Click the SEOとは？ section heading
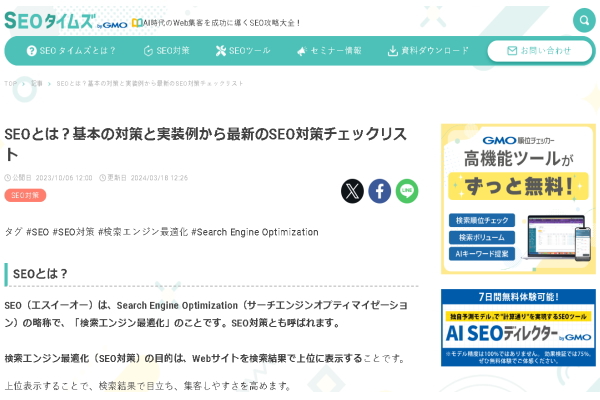This screenshot has width=600, height=400. (x=40, y=274)
